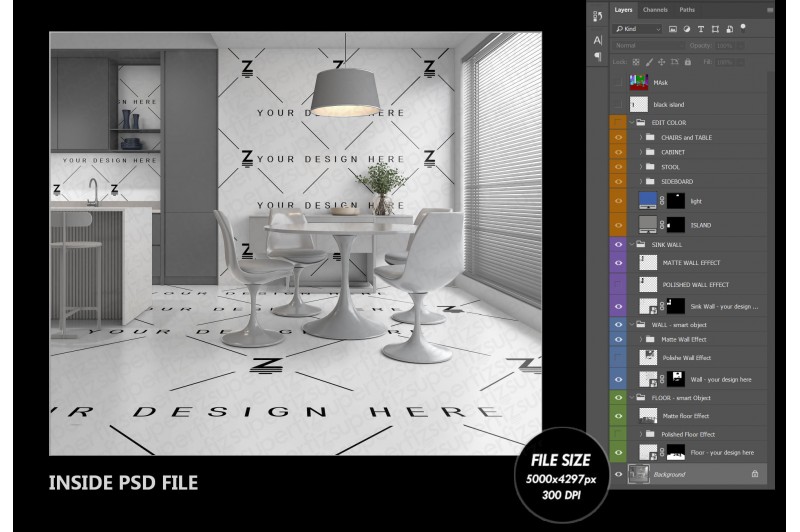The height and width of the screenshot is (532, 800).
Task: Select the Background layer thumbnail
Action: (x=638, y=474)
